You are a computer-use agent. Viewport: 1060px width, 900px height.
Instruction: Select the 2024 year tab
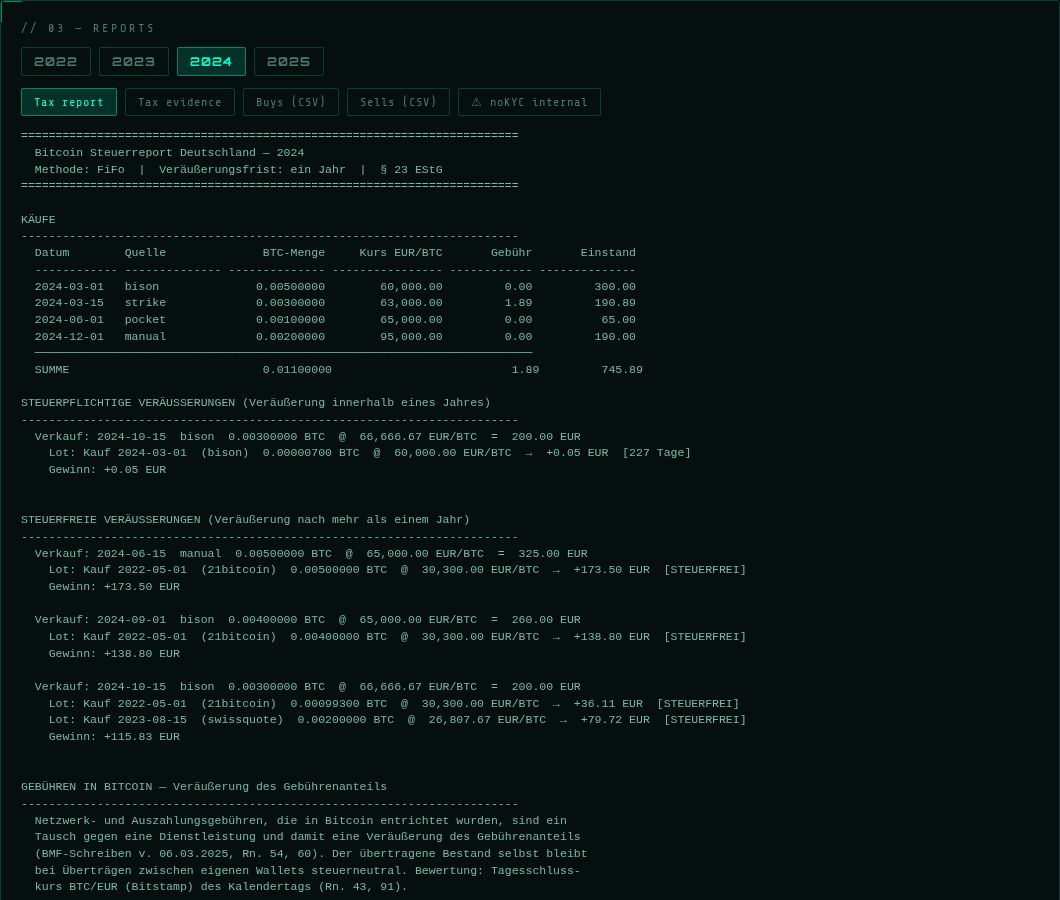click(211, 62)
